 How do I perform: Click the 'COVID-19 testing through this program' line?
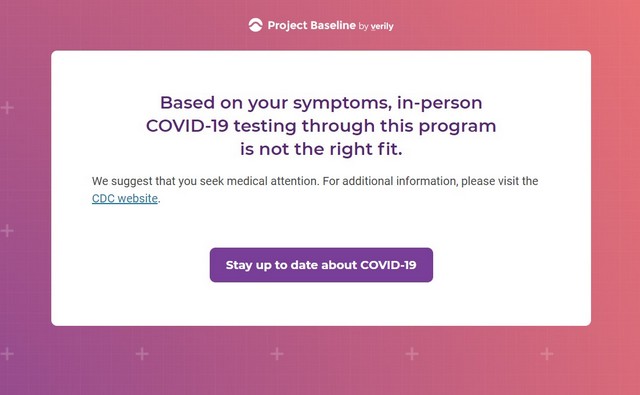pyautogui.click(x=321, y=126)
